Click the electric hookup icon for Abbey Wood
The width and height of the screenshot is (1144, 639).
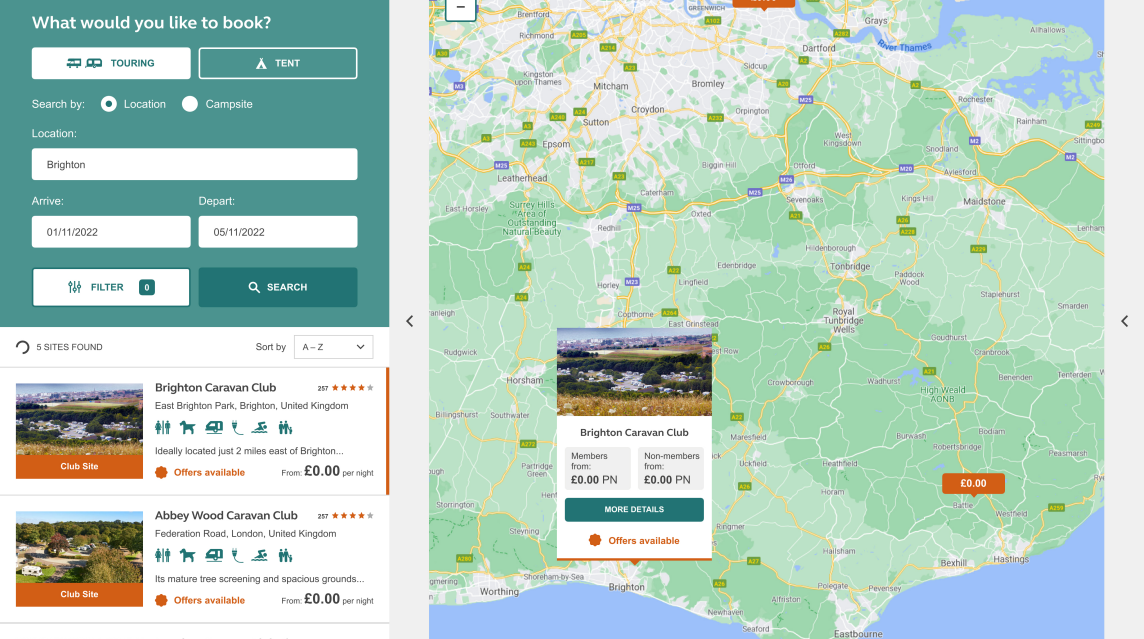tap(237, 555)
